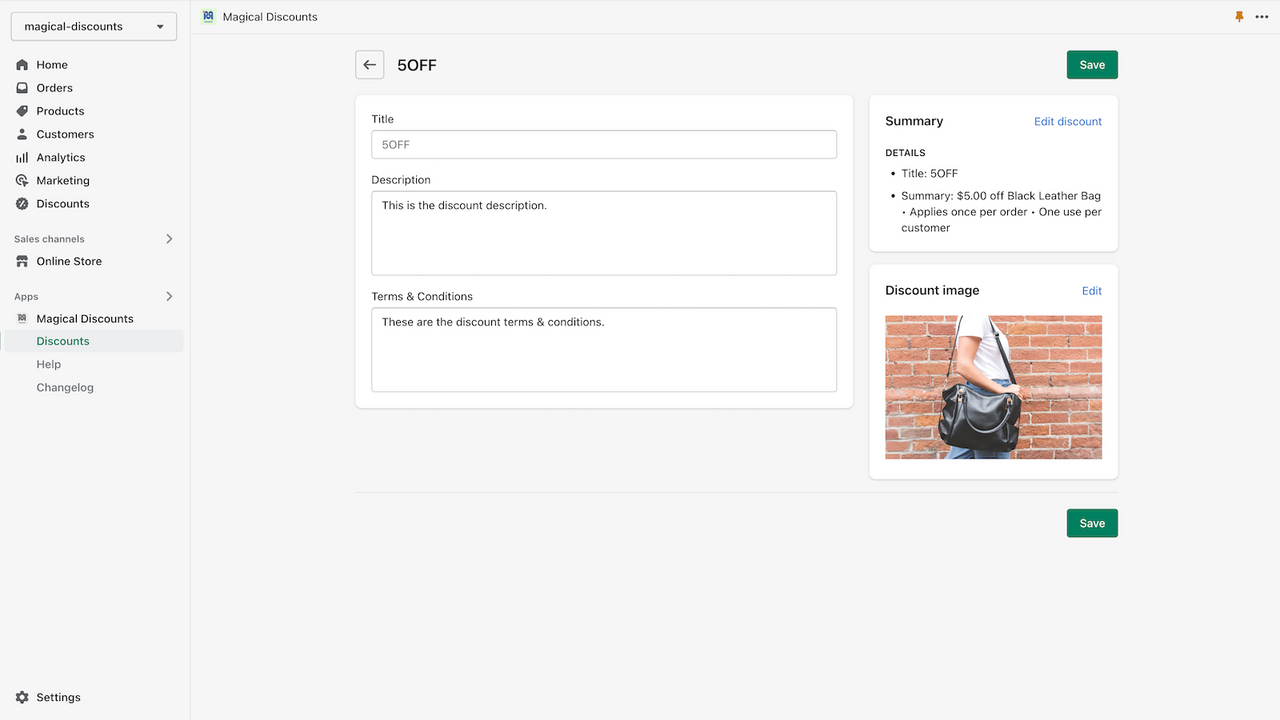1280x720 pixels.
Task: Click the Magical Discounts logo in top bar
Action: (x=208, y=17)
